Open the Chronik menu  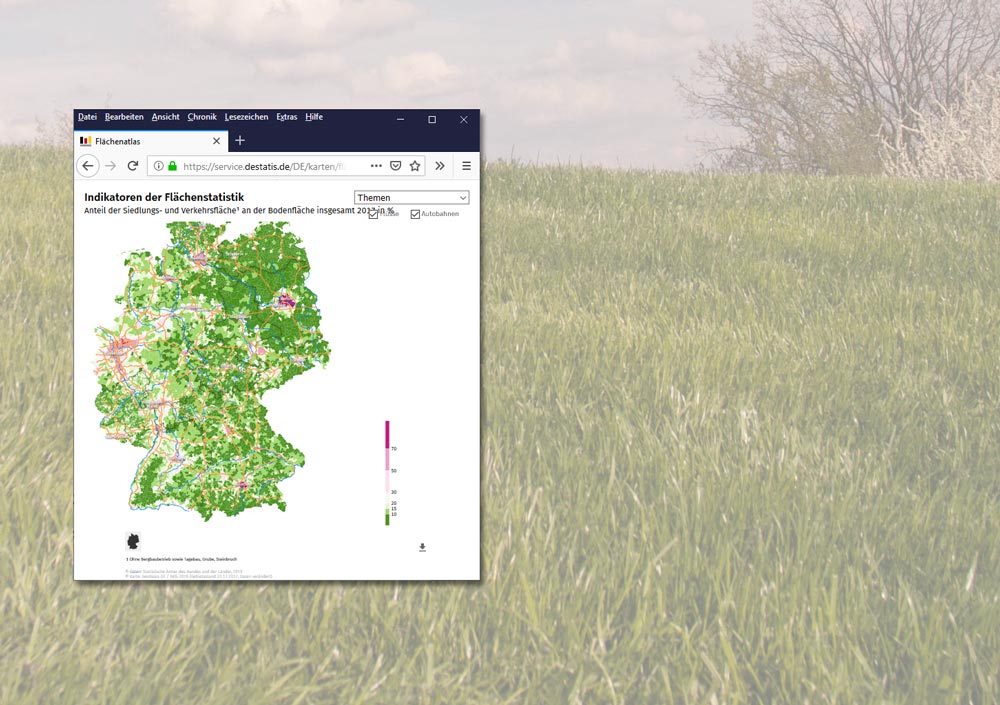[202, 116]
